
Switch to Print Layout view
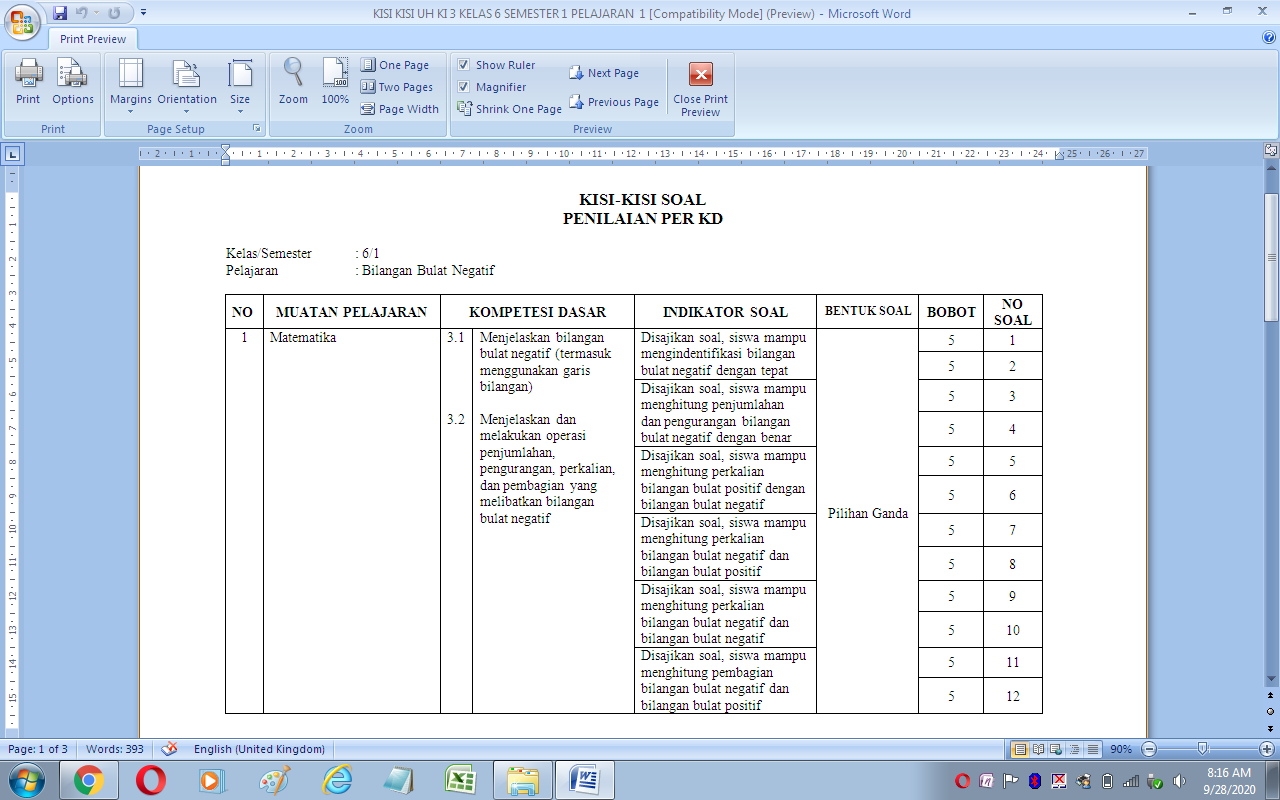(1020, 749)
